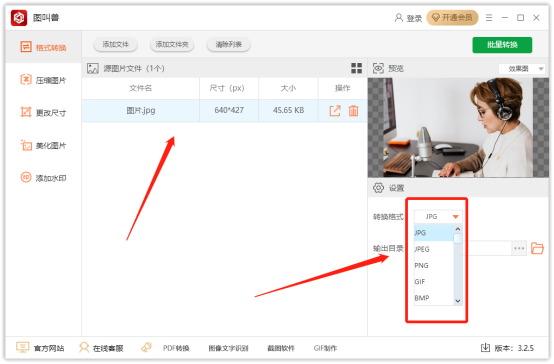554x364 pixels.
Task: Click the format list scroll up arrow
Action: pyautogui.click(x=458, y=229)
